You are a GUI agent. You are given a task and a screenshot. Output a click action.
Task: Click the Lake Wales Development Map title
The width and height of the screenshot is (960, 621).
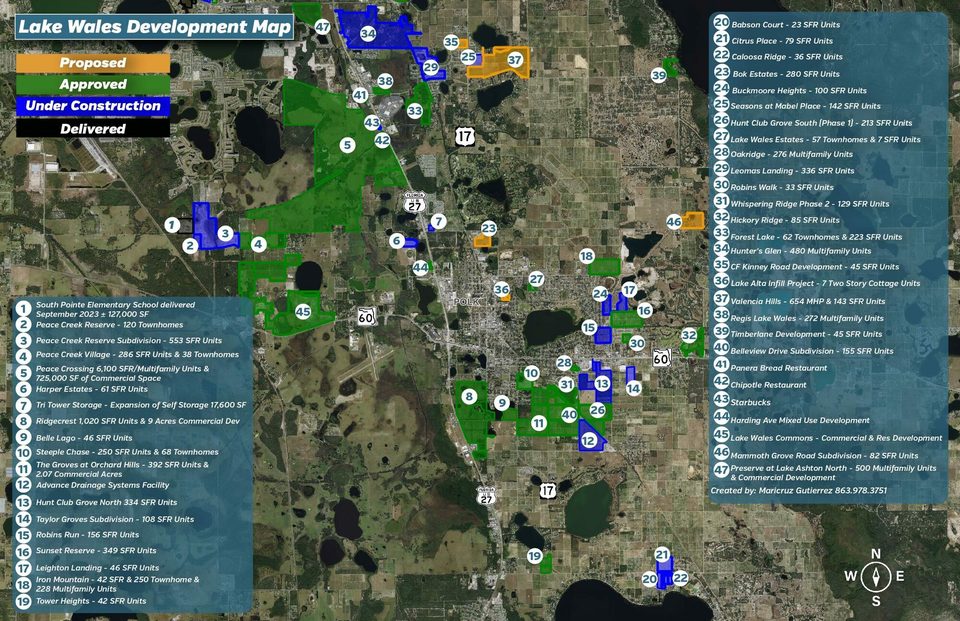click(x=154, y=27)
